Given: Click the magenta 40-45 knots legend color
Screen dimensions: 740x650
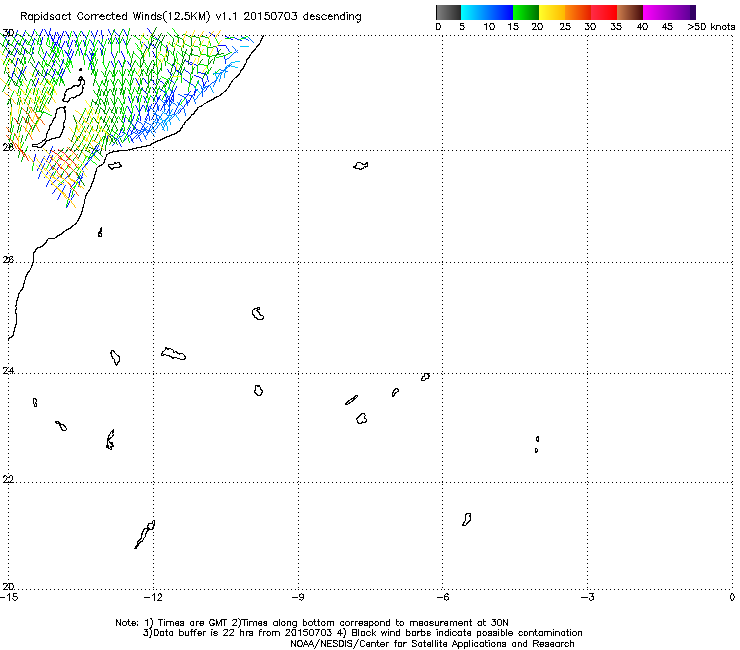Looking at the screenshot, I should [x=656, y=12].
